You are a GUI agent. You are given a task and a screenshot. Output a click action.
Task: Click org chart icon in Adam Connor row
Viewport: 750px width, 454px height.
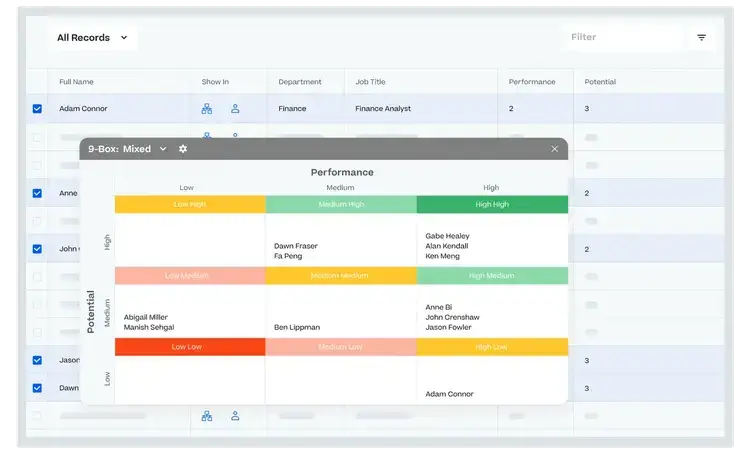click(207, 109)
